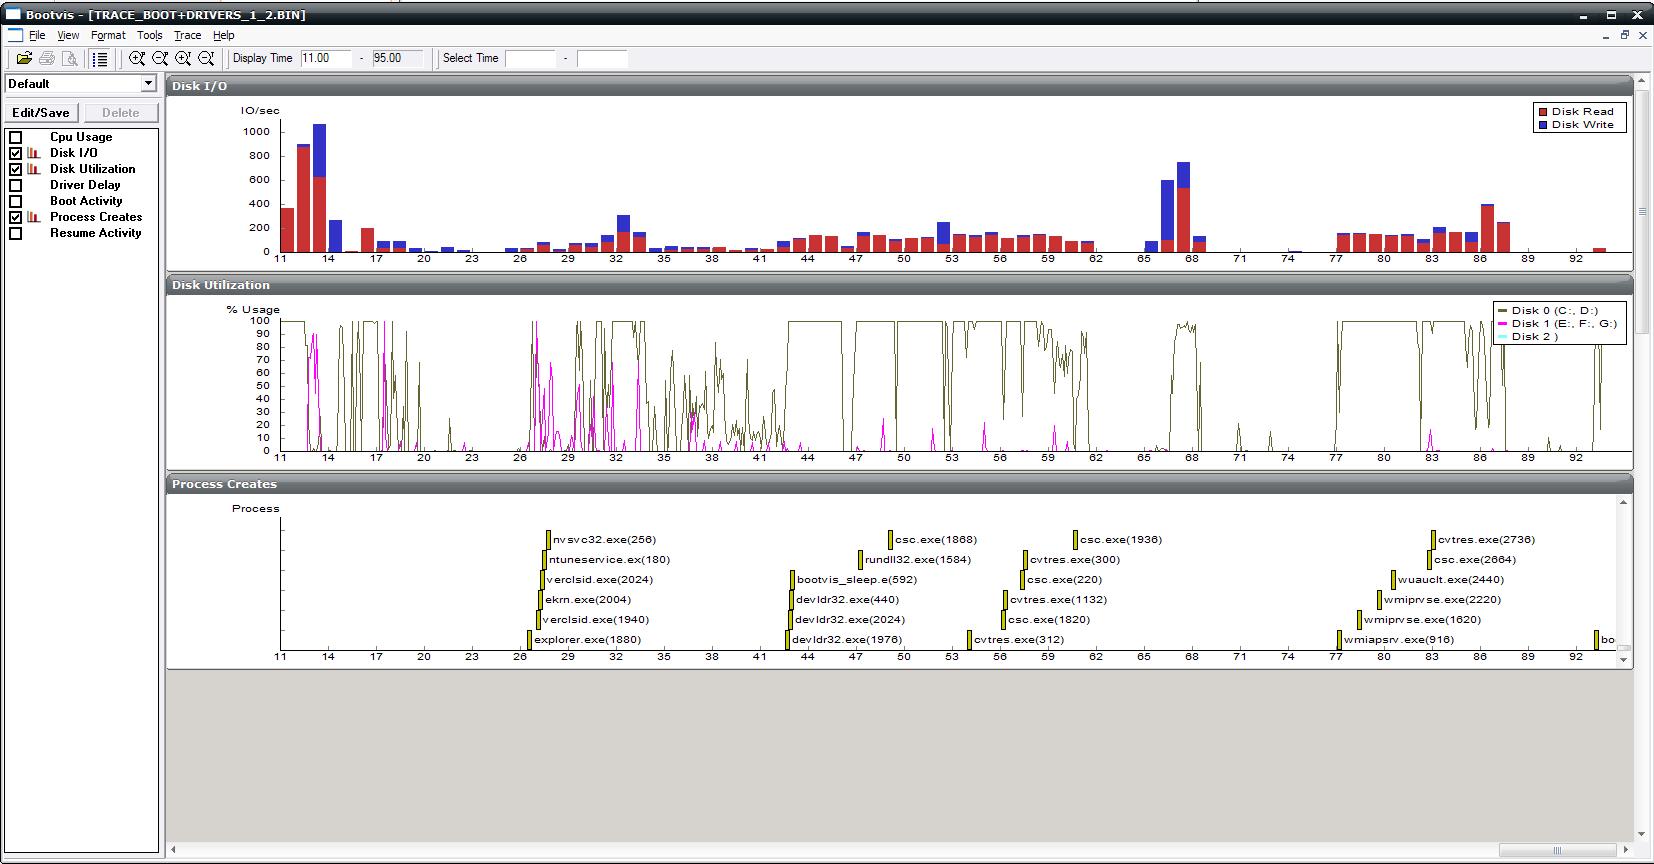Click the Display Time end field 95.00
Screen dimensions: 1654x864
[x=397, y=58]
